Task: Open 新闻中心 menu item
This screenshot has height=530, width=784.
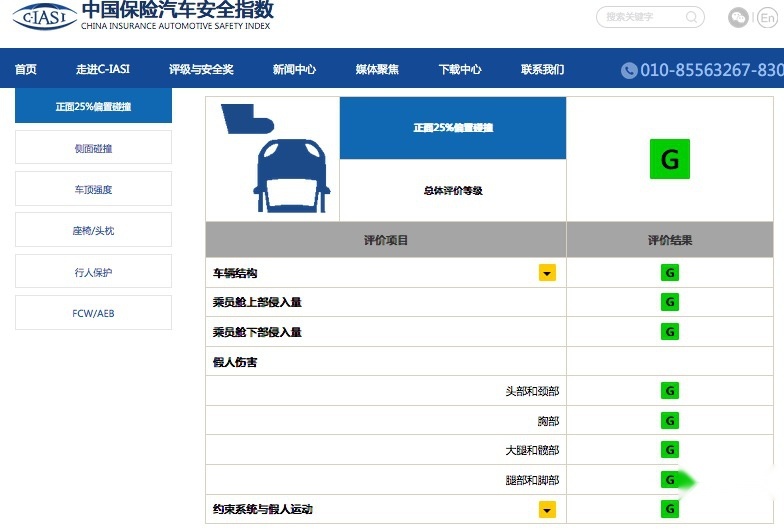Action: point(294,70)
